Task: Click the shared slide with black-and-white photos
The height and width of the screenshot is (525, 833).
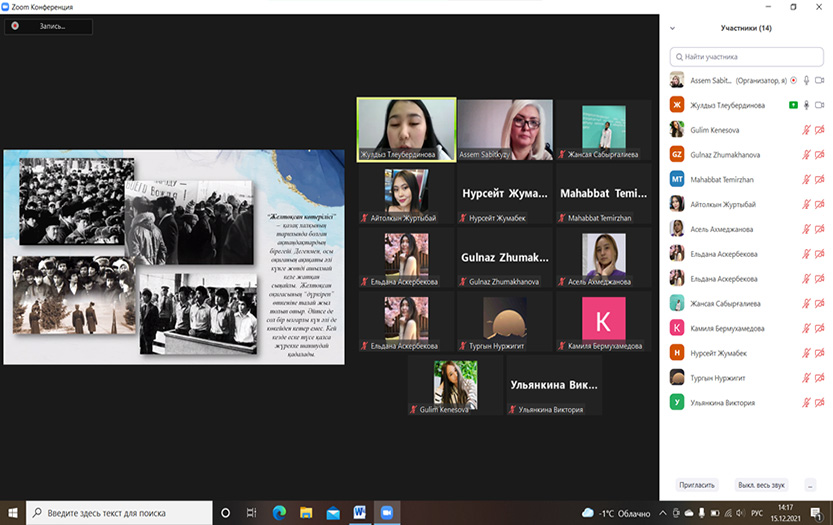Action: click(x=174, y=257)
